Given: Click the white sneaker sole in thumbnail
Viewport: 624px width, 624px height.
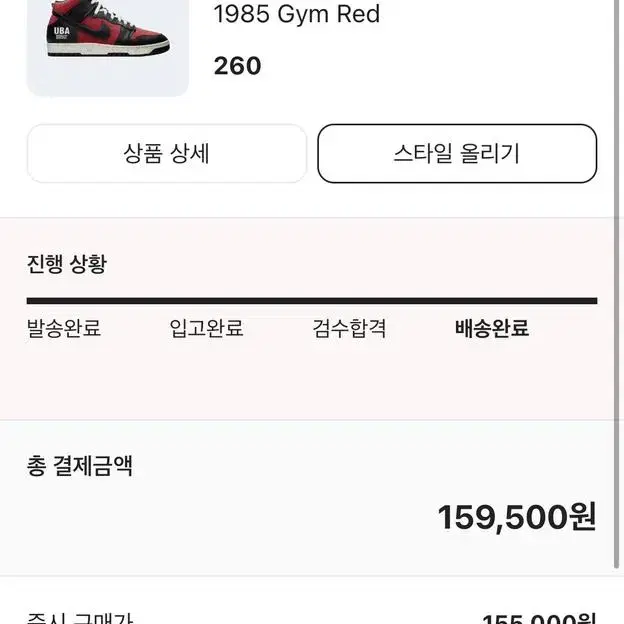Looking at the screenshot, I should point(108,49).
